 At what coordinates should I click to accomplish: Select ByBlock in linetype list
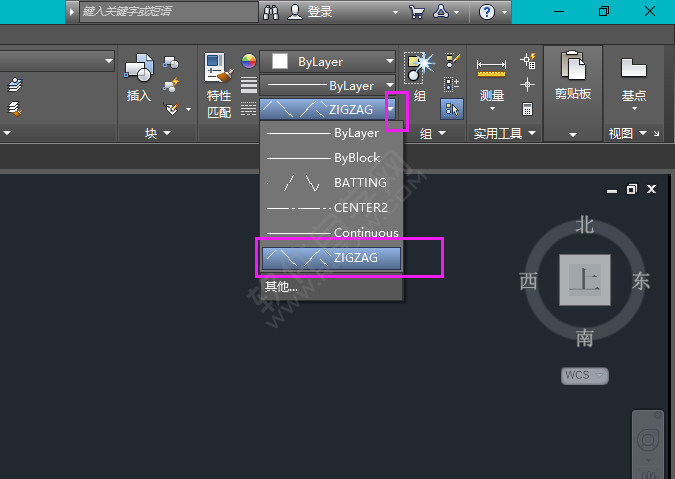click(331, 158)
